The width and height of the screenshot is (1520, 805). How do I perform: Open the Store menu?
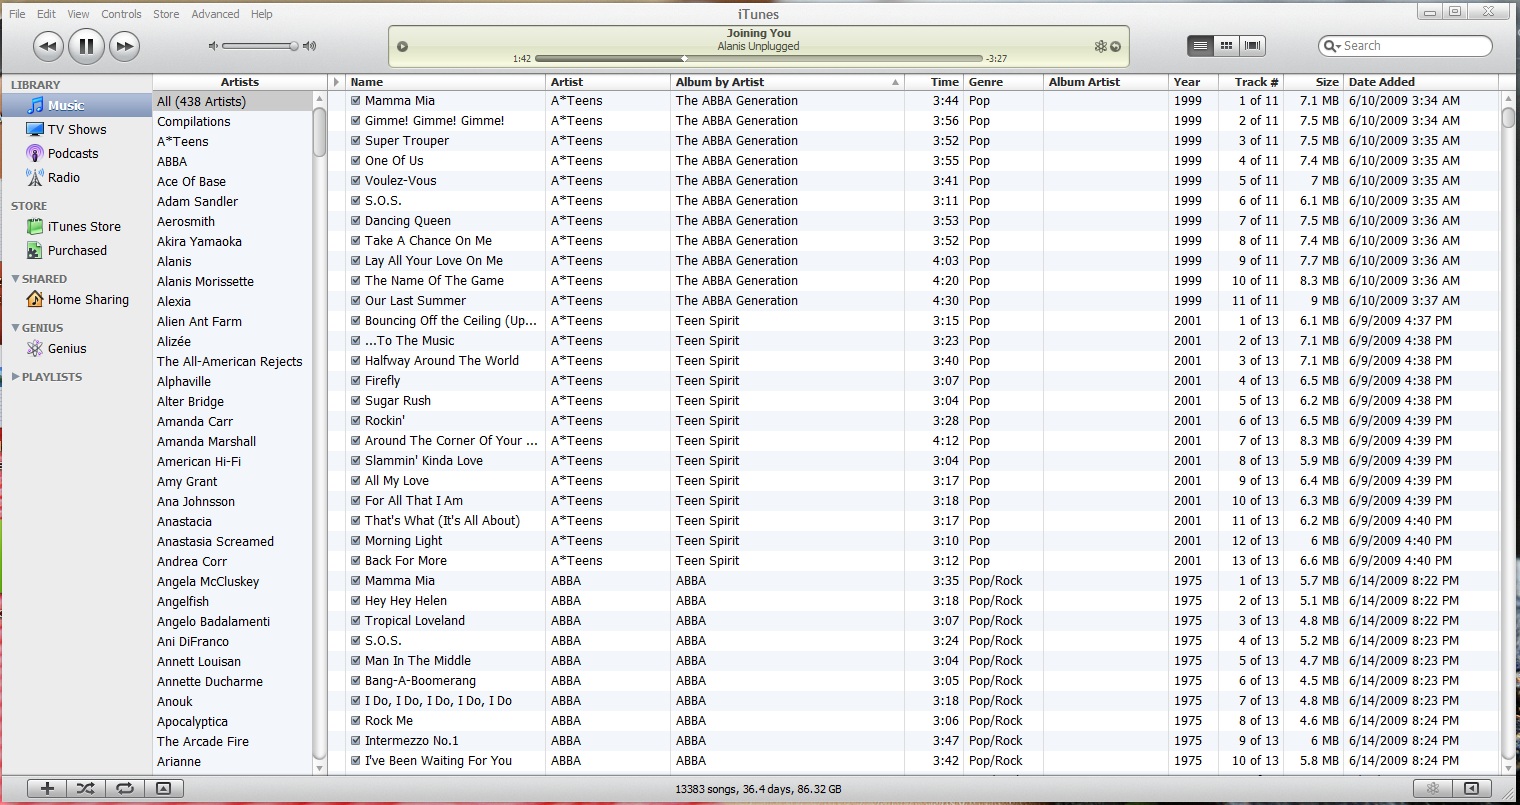tap(166, 14)
